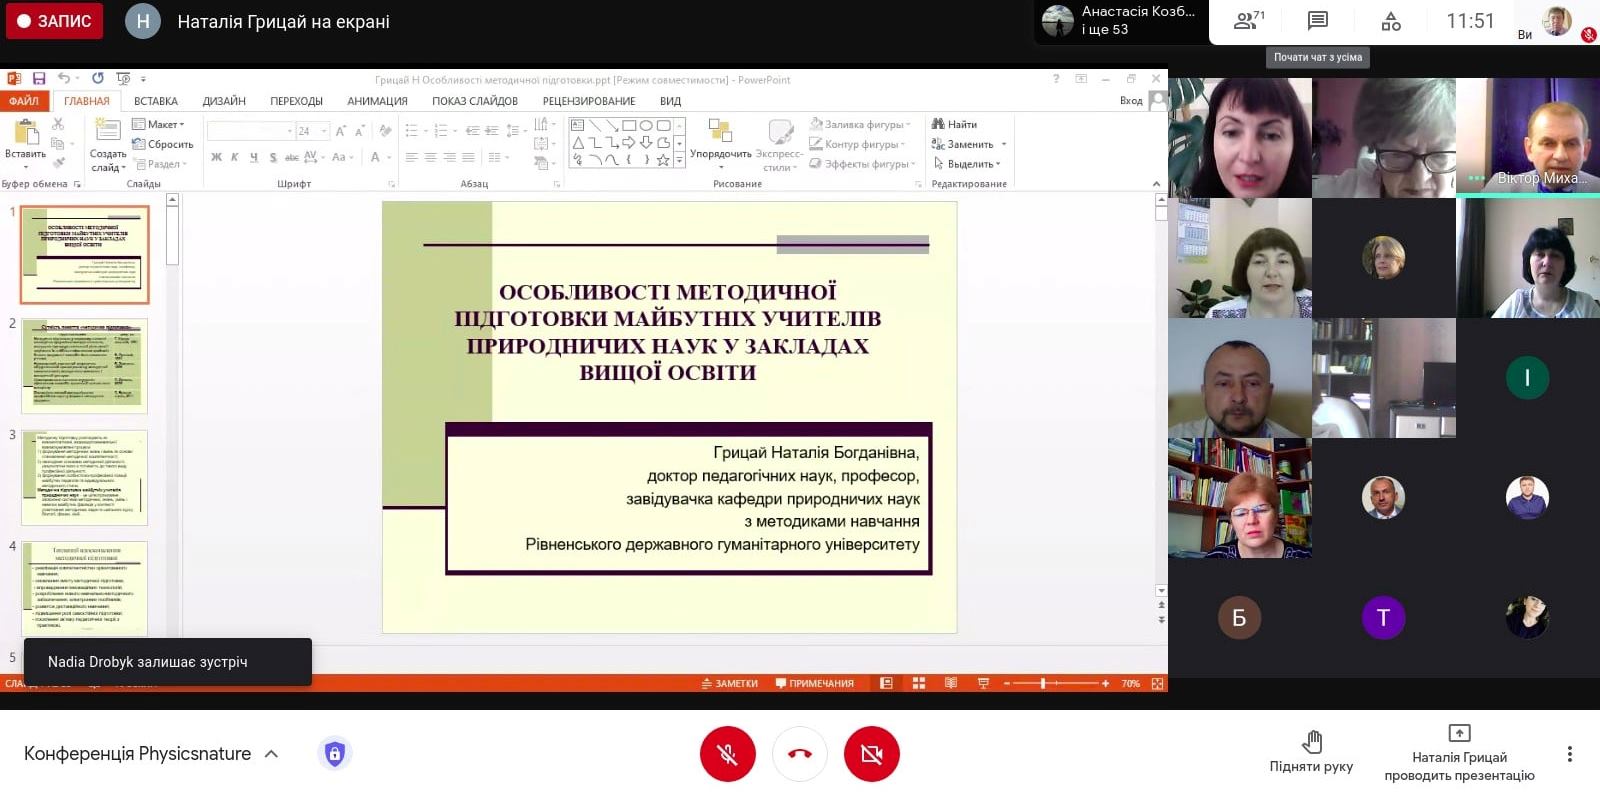Open the Meet chat panel icon

[1318, 21]
